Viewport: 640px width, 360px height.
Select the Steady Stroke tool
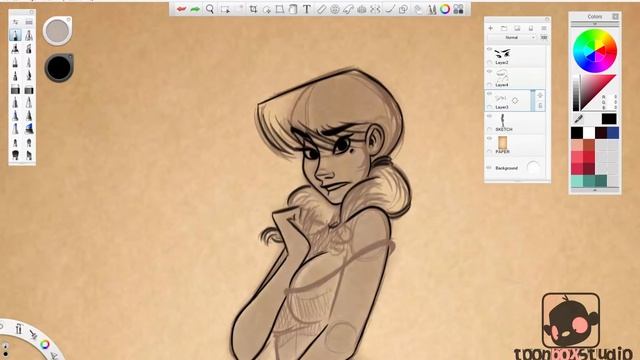[389, 9]
